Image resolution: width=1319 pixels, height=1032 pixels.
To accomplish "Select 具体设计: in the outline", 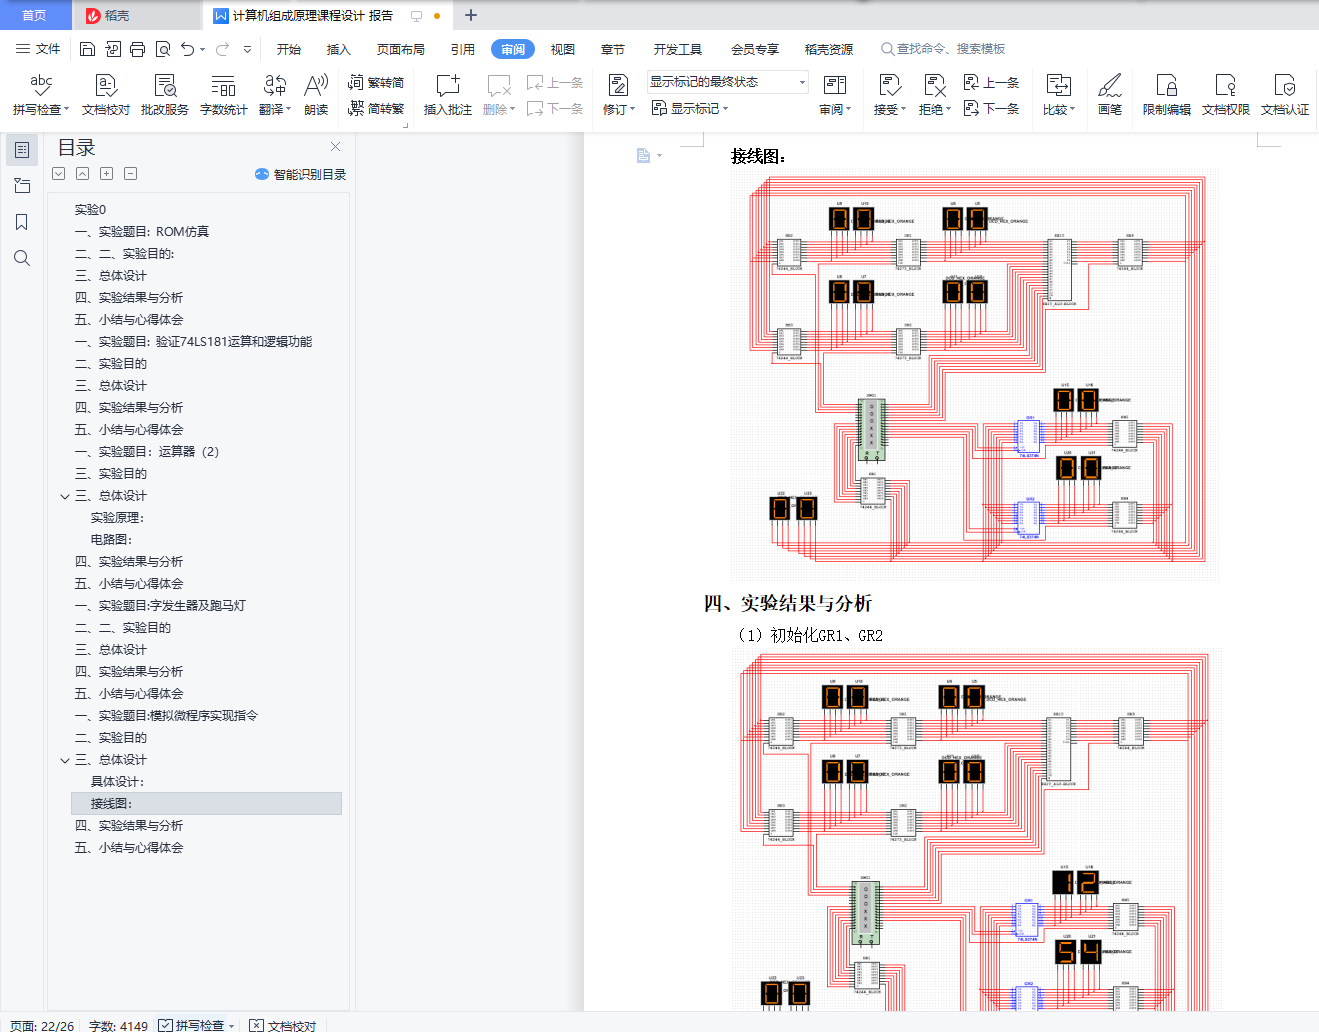I will coord(117,782).
